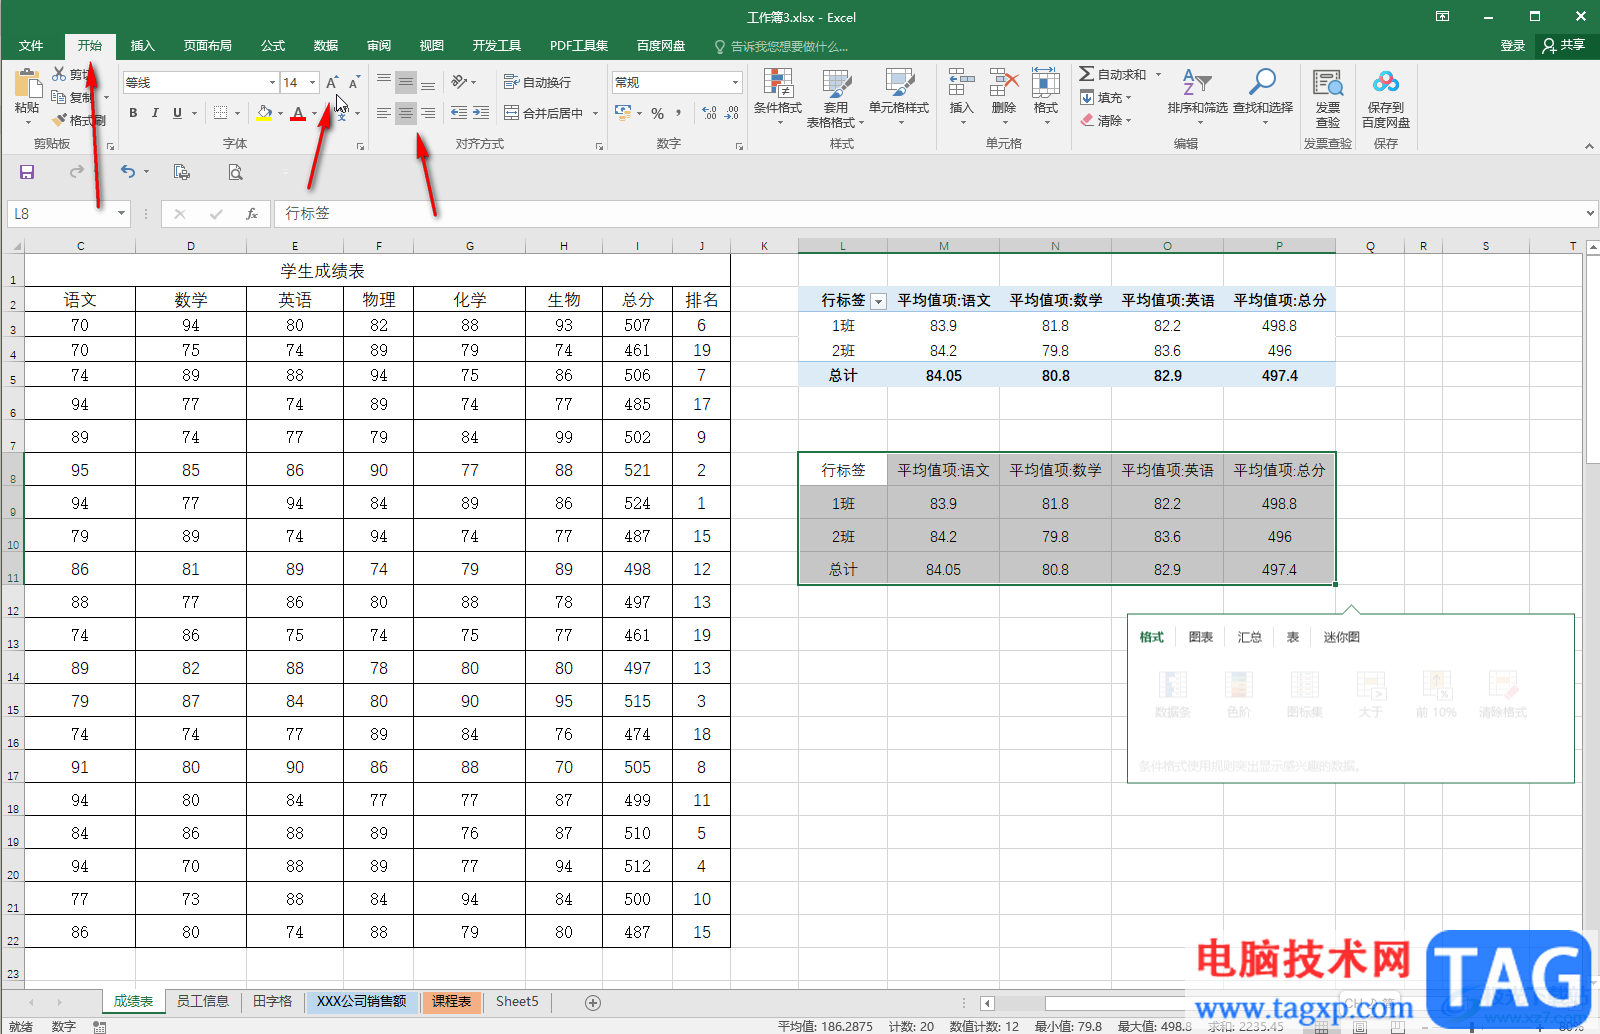
Task: Toggle Top Align for cells
Action: click(384, 82)
